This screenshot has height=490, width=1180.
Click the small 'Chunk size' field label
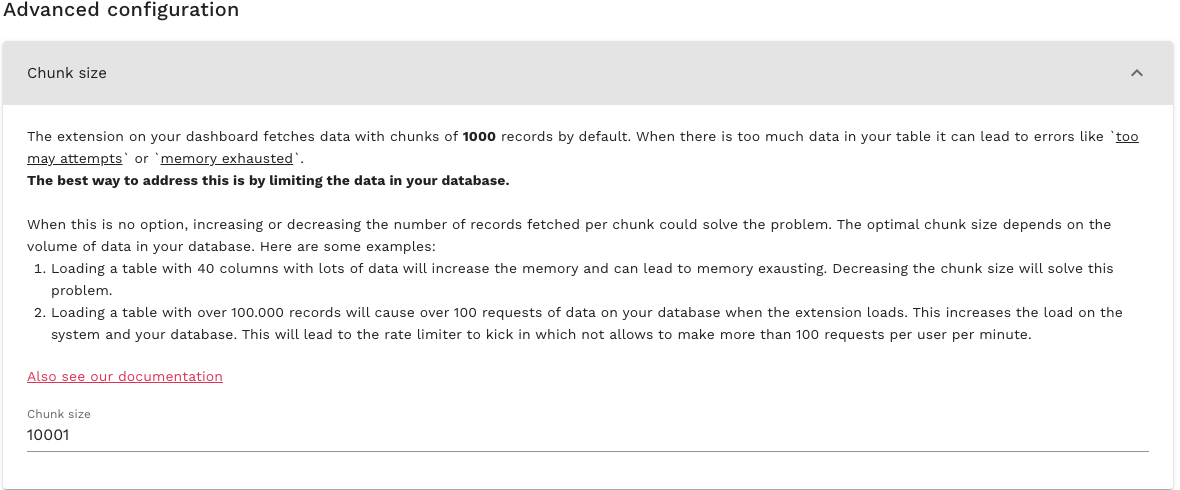pyautogui.click(x=59, y=413)
